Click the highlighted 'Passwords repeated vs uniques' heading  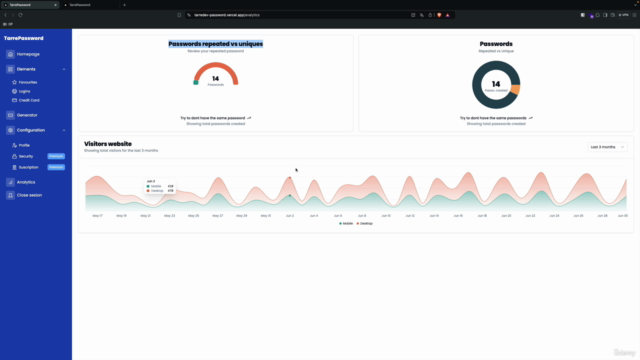(216, 44)
